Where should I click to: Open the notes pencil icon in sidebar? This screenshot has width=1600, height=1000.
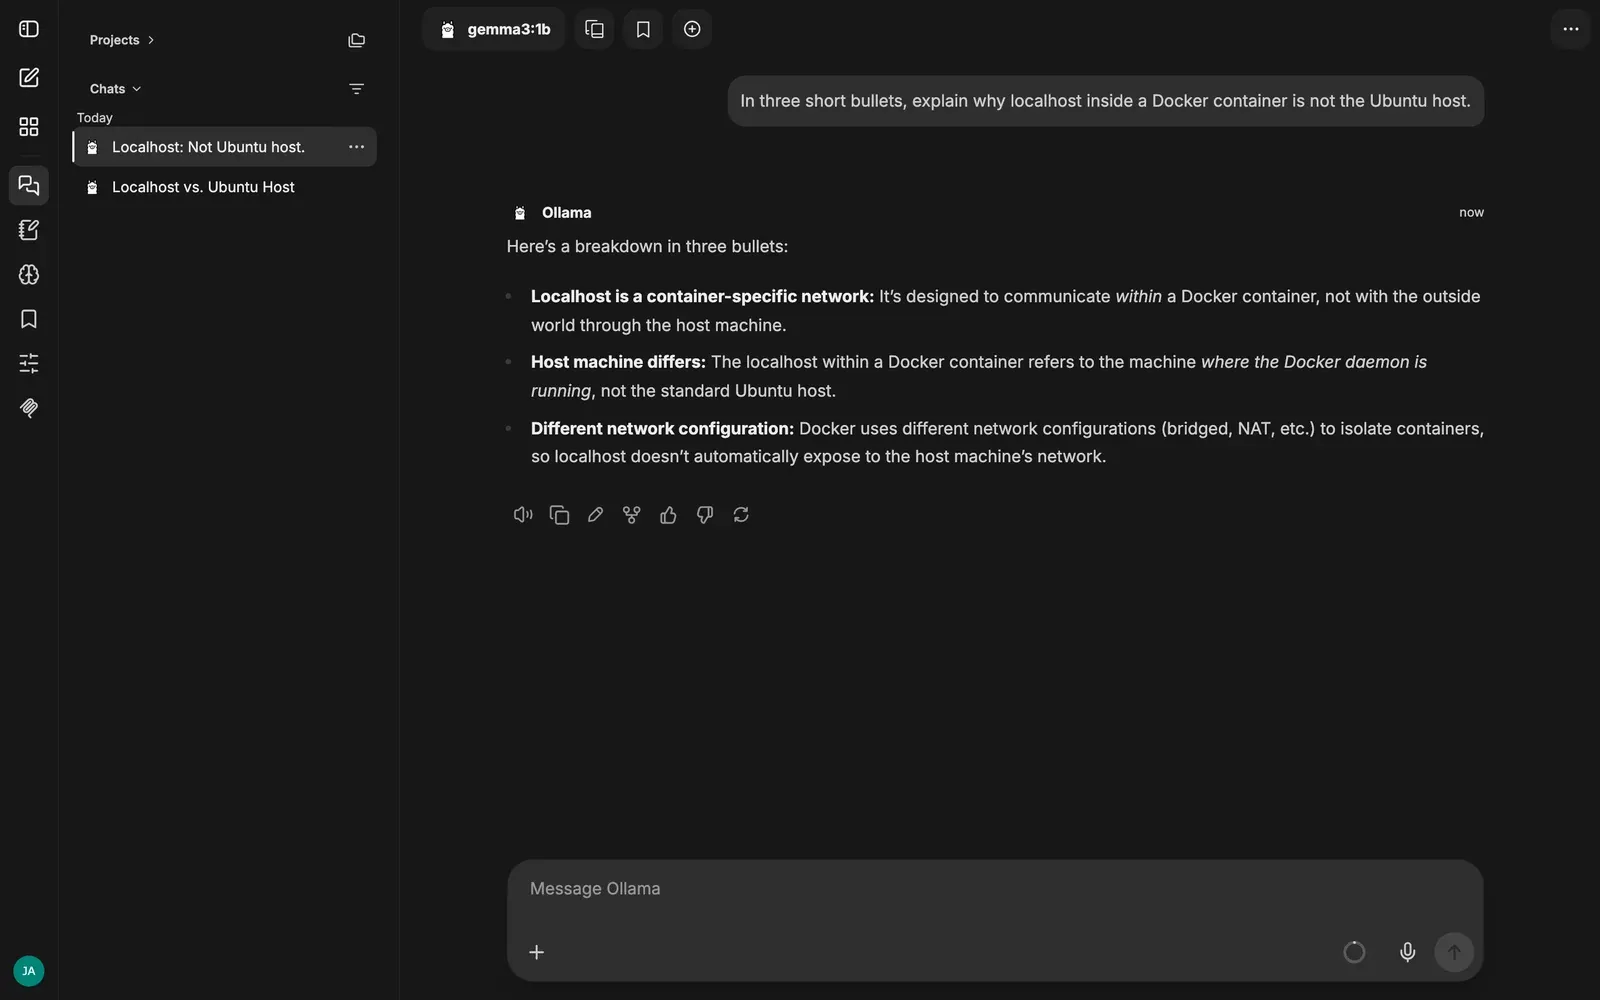pyautogui.click(x=29, y=230)
